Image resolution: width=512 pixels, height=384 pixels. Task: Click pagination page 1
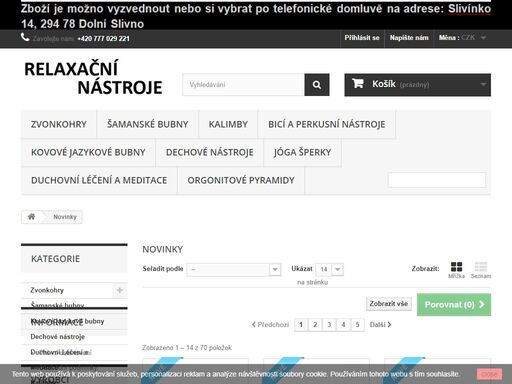[301, 325]
